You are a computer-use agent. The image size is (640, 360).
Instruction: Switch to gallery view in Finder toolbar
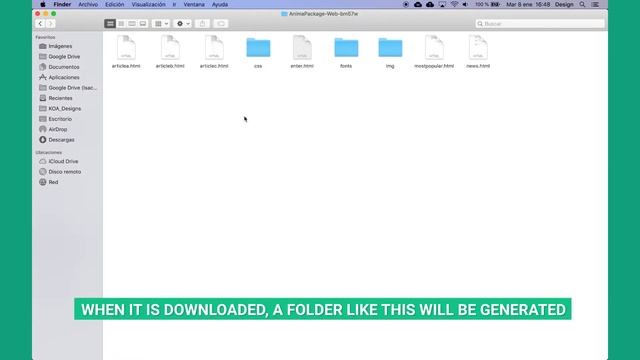(143, 24)
